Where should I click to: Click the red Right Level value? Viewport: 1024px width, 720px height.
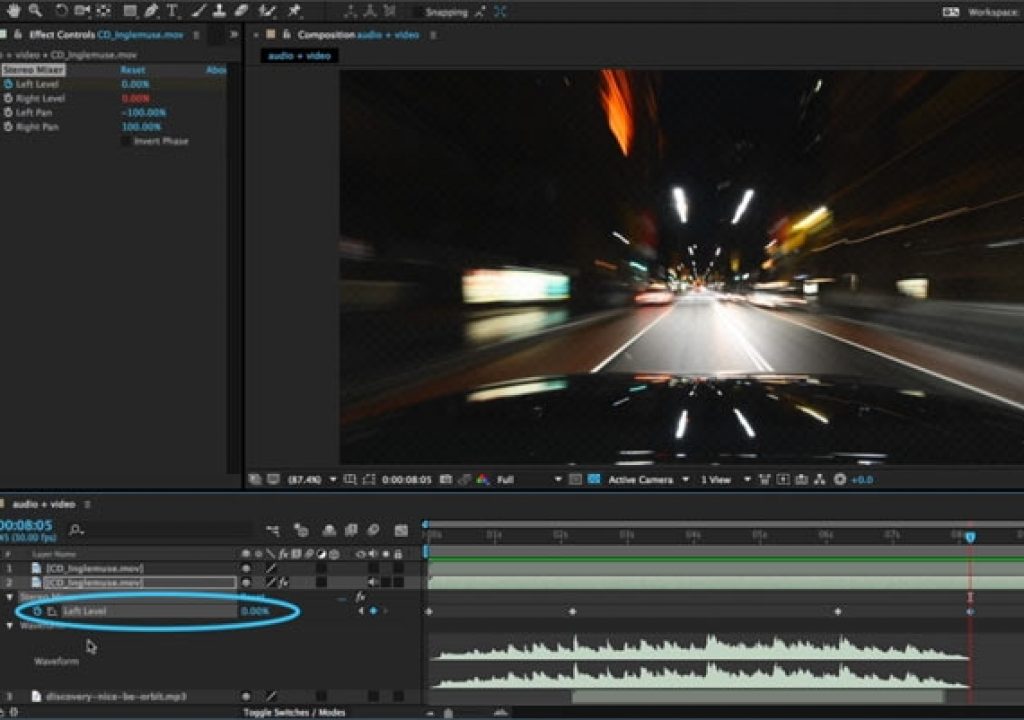135,99
